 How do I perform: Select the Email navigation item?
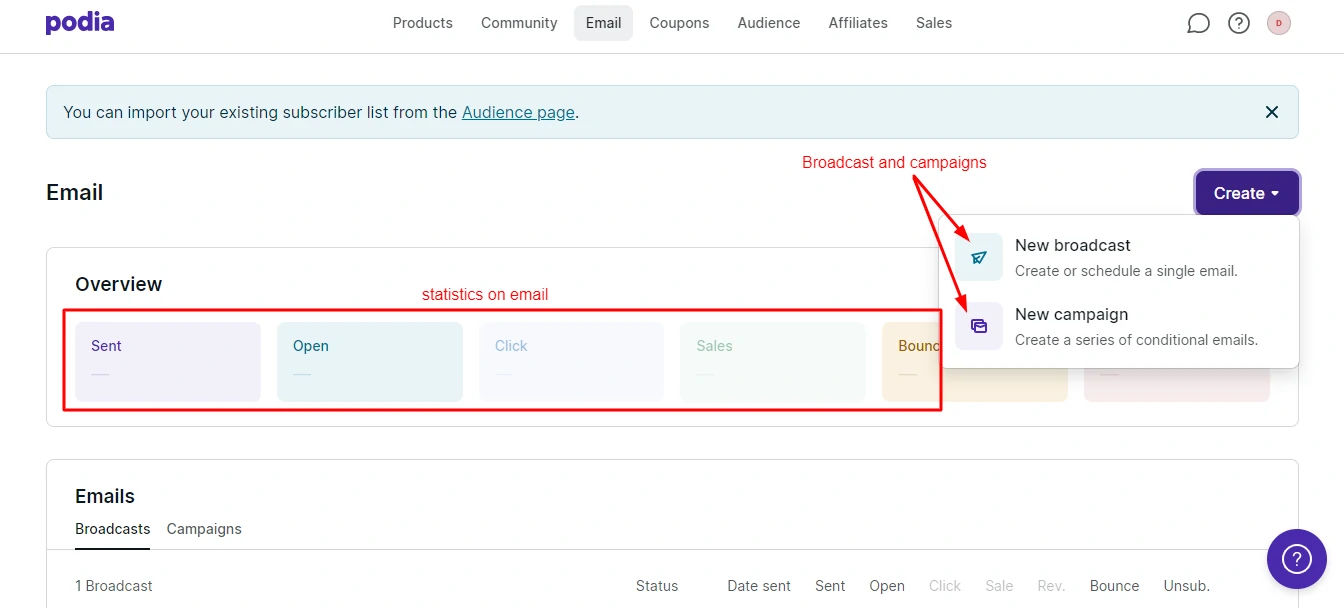[603, 23]
